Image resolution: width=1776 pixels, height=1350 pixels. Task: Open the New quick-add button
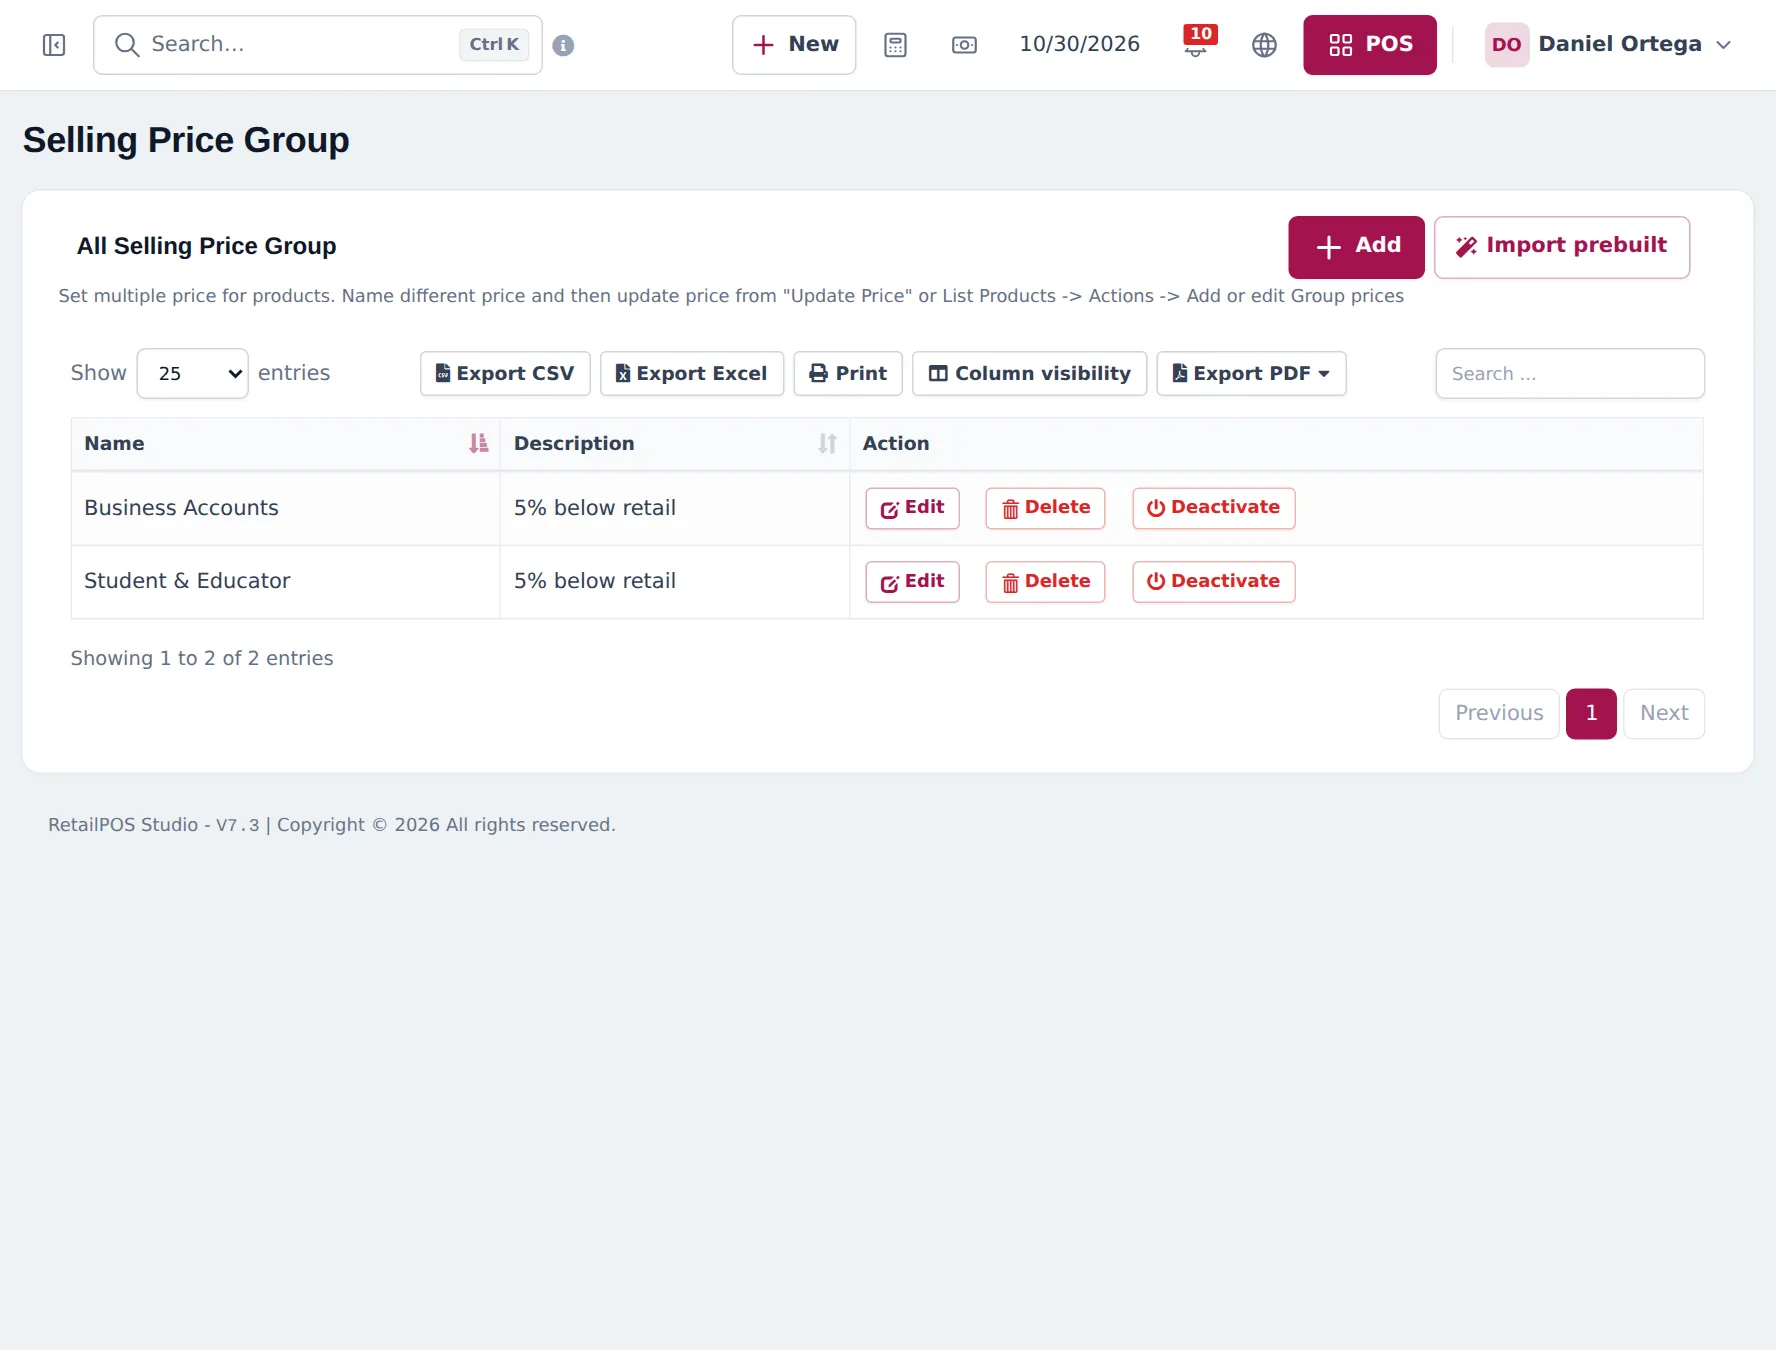pos(794,45)
